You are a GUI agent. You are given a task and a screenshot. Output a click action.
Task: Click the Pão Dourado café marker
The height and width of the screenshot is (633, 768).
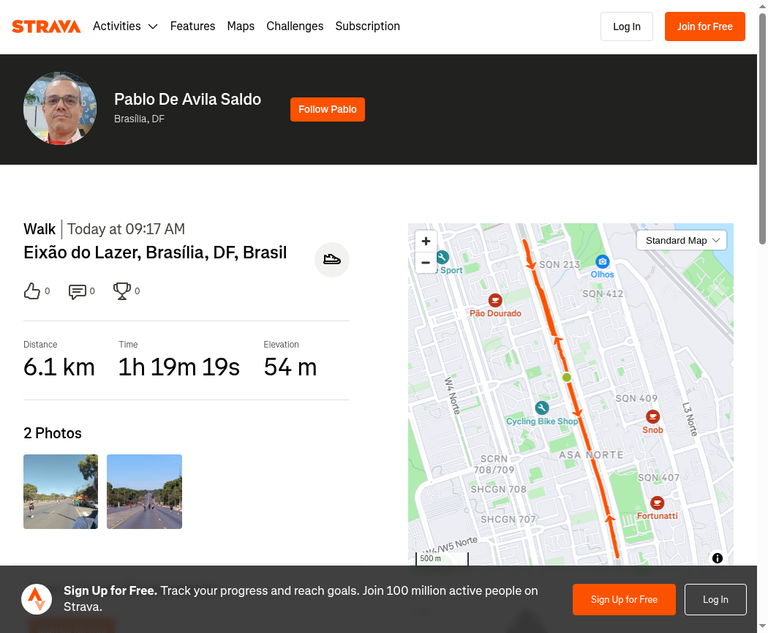coord(495,300)
